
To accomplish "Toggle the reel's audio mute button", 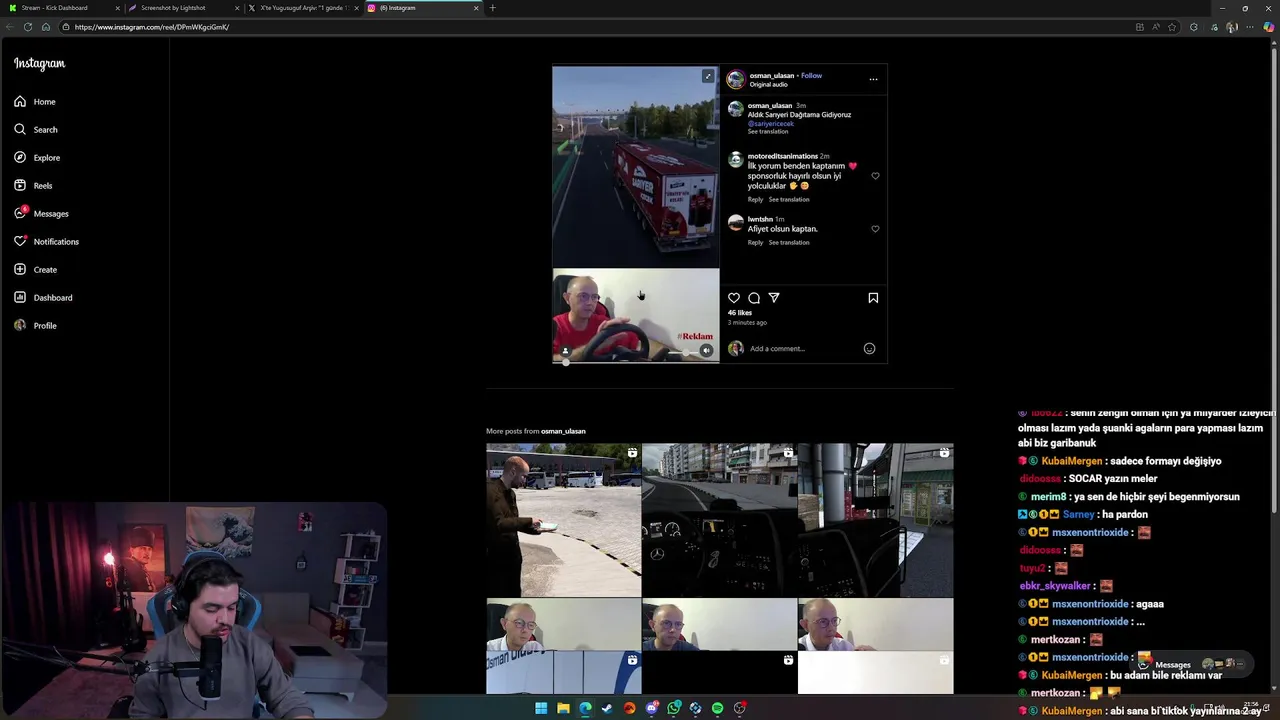I will pyautogui.click(x=706, y=351).
